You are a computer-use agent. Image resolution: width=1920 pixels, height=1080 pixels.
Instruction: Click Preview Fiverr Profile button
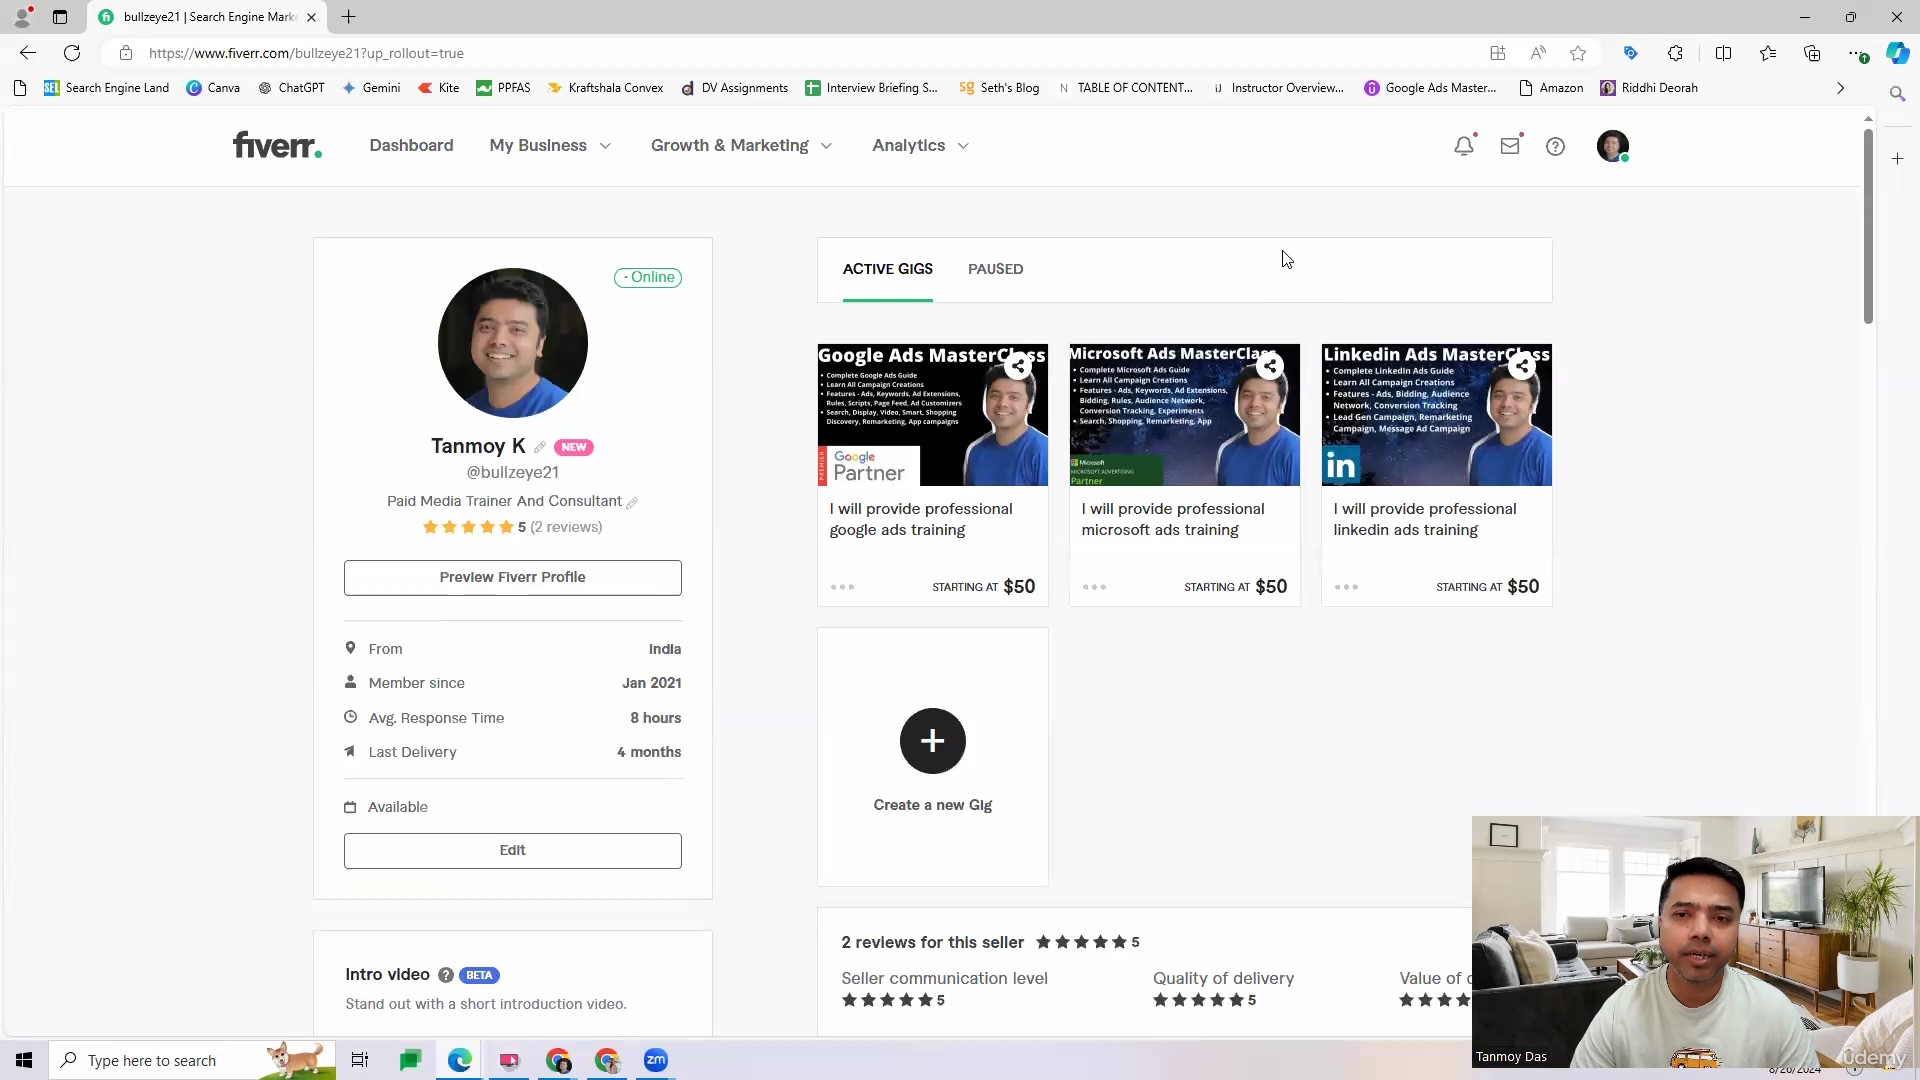pos(512,578)
